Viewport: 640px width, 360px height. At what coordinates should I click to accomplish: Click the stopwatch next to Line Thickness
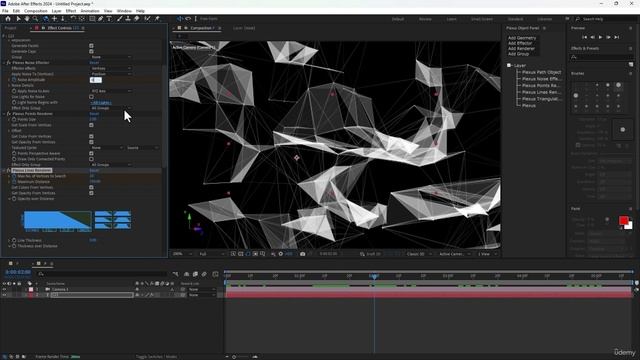pyautogui.click(x=14, y=240)
